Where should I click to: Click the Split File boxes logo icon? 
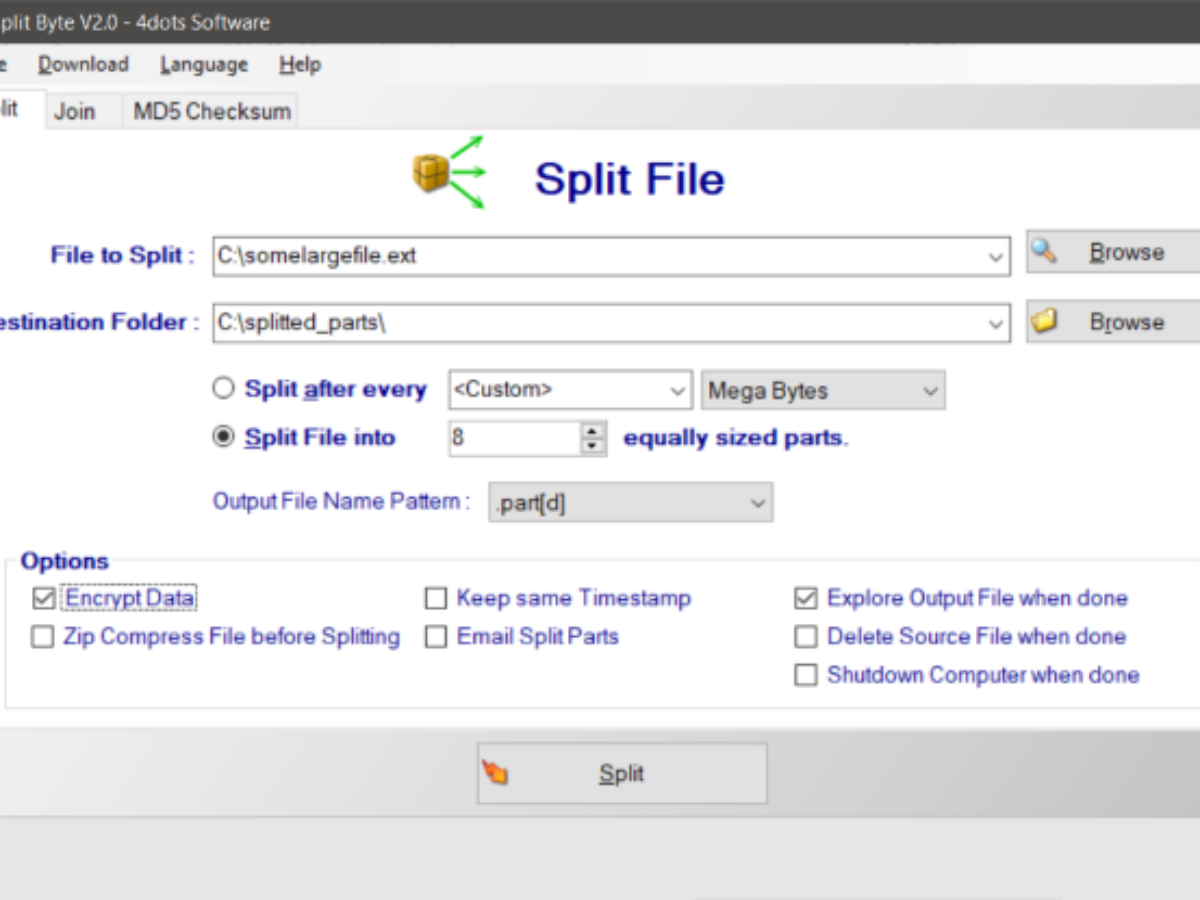coord(450,174)
